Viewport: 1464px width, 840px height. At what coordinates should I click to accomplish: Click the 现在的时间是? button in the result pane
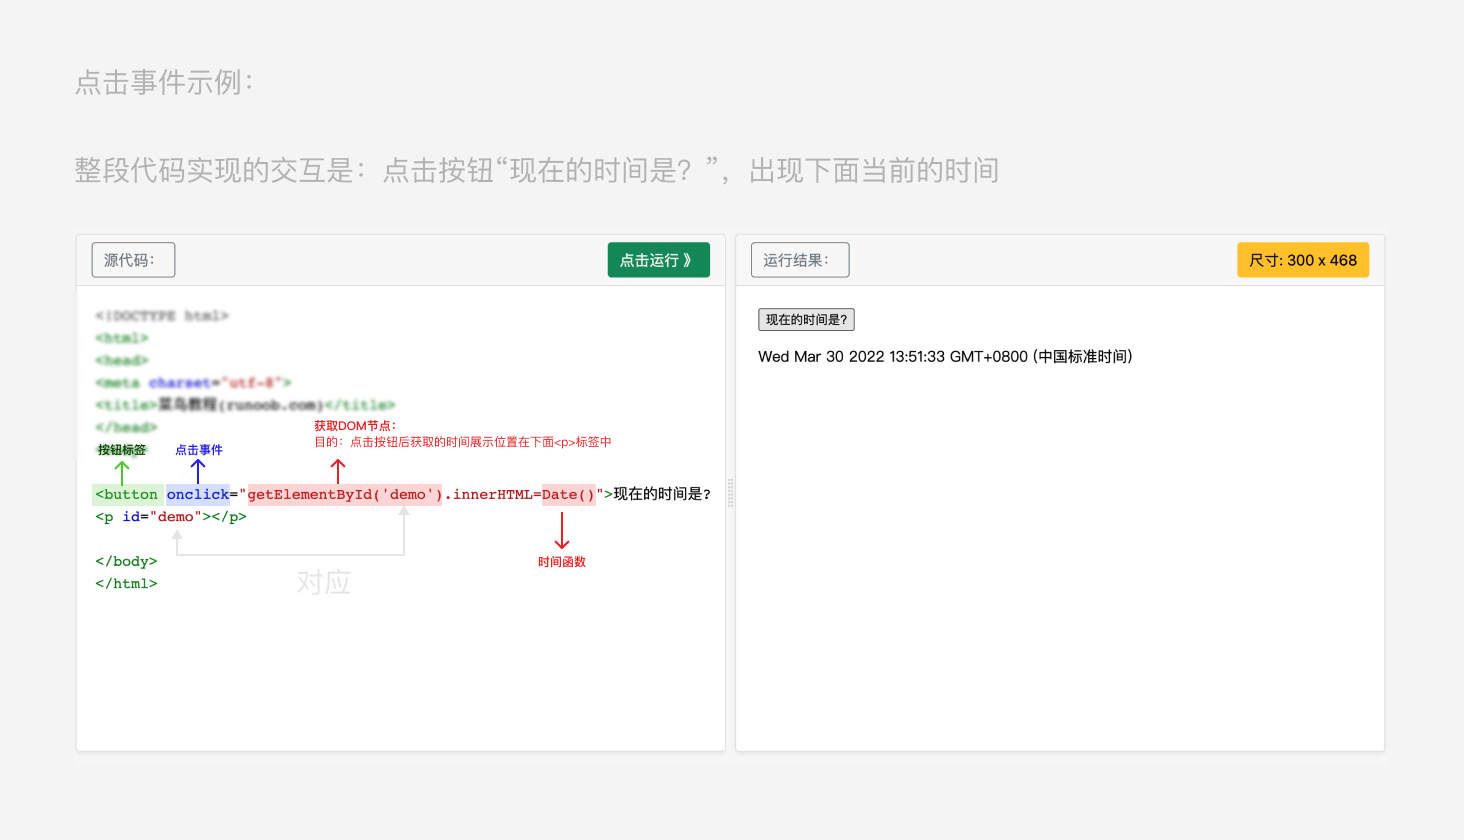[x=806, y=320]
